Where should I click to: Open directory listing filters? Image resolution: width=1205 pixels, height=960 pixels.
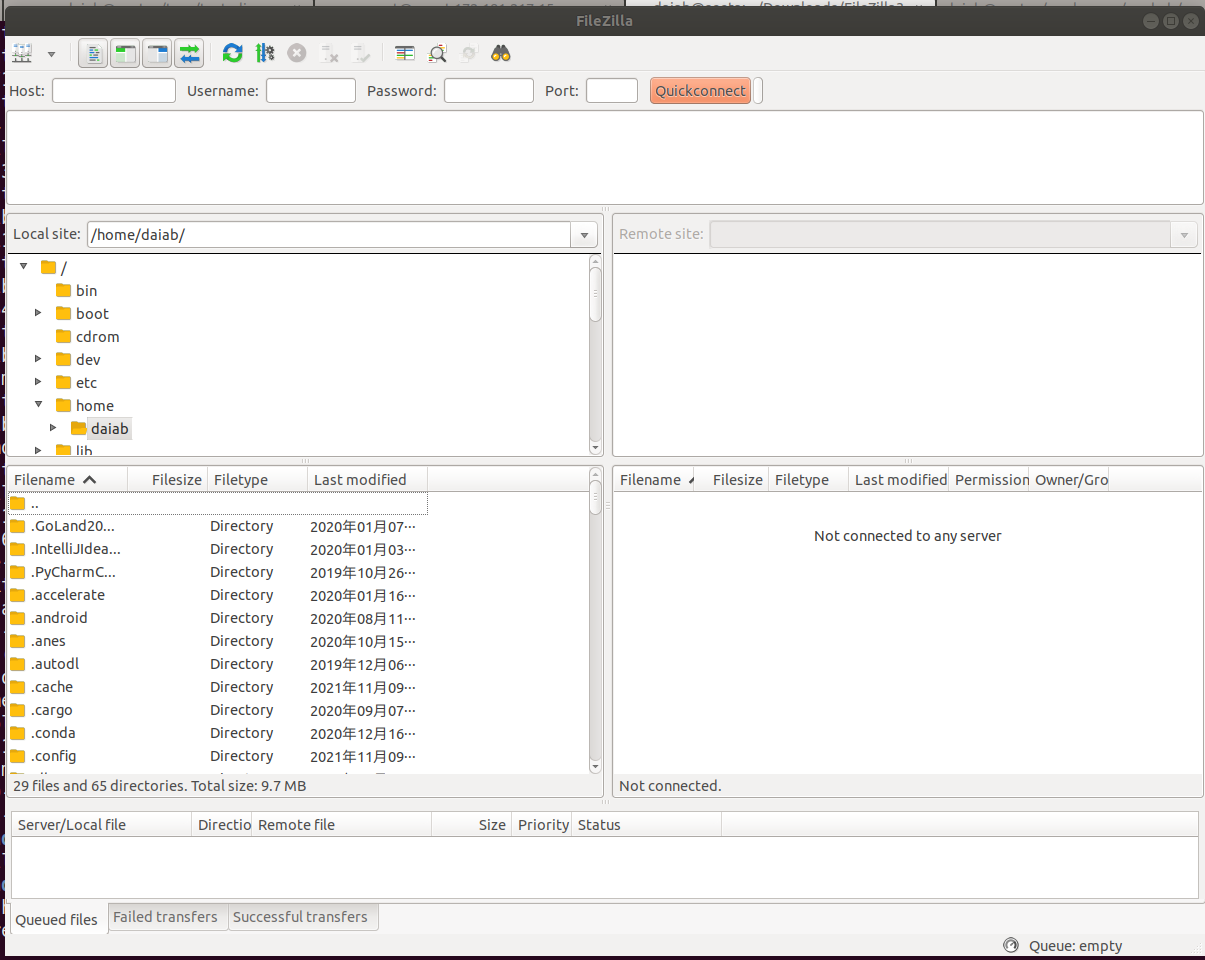(x=405, y=53)
